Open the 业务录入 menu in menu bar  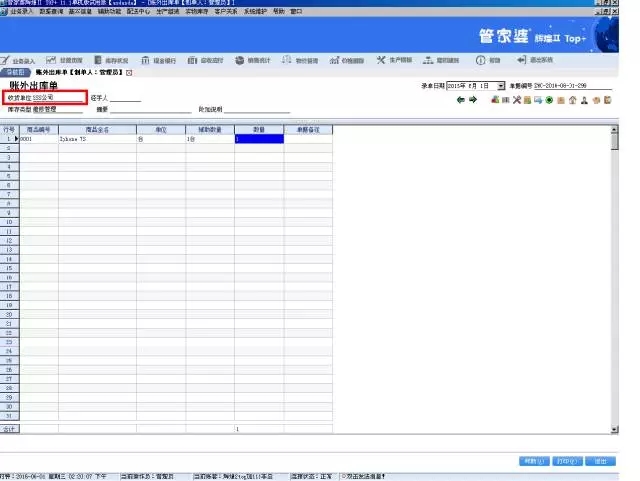click(x=21, y=11)
